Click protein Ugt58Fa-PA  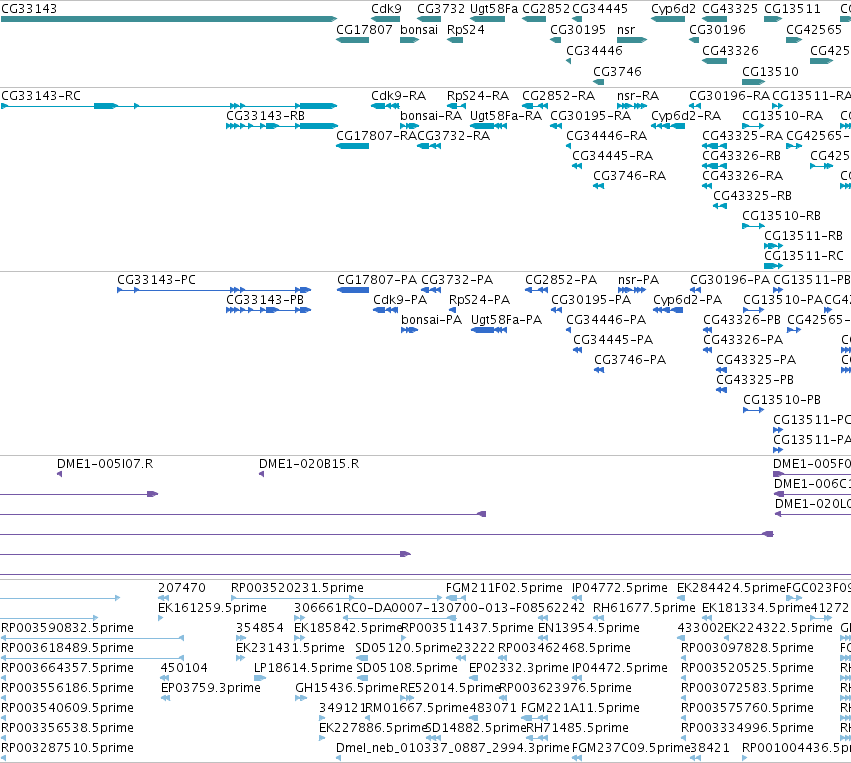[x=506, y=320]
